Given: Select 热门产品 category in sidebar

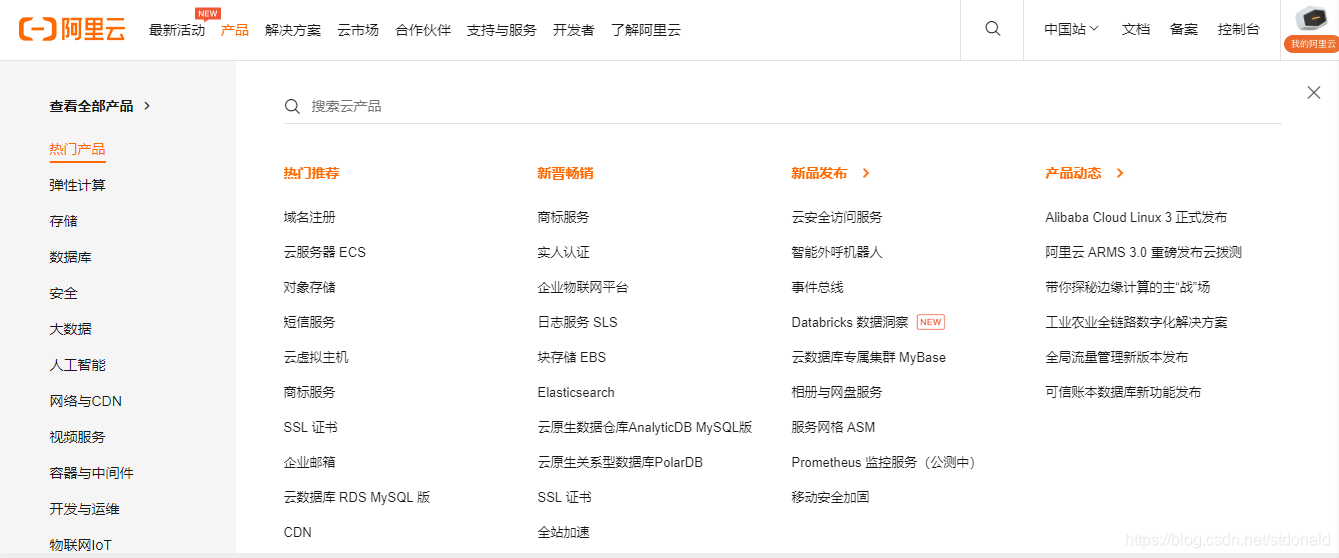Looking at the screenshot, I should (78, 149).
